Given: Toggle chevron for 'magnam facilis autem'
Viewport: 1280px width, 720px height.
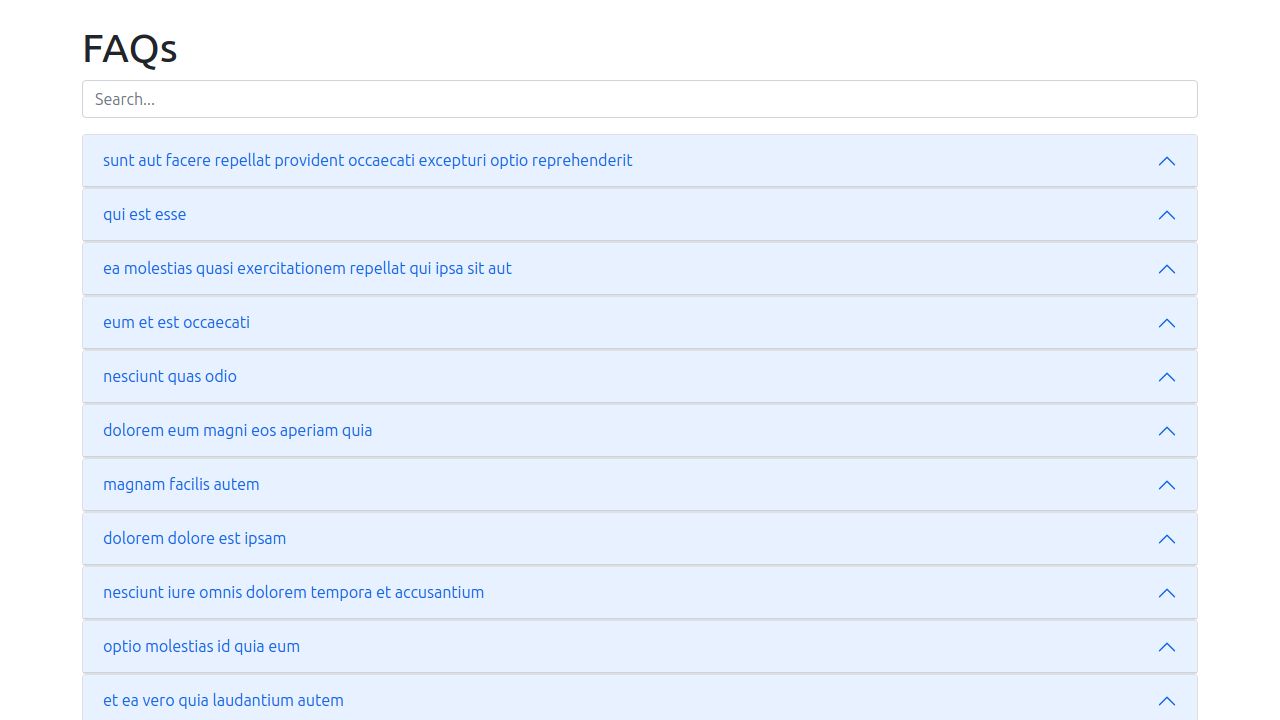Looking at the screenshot, I should pyautogui.click(x=1167, y=485).
